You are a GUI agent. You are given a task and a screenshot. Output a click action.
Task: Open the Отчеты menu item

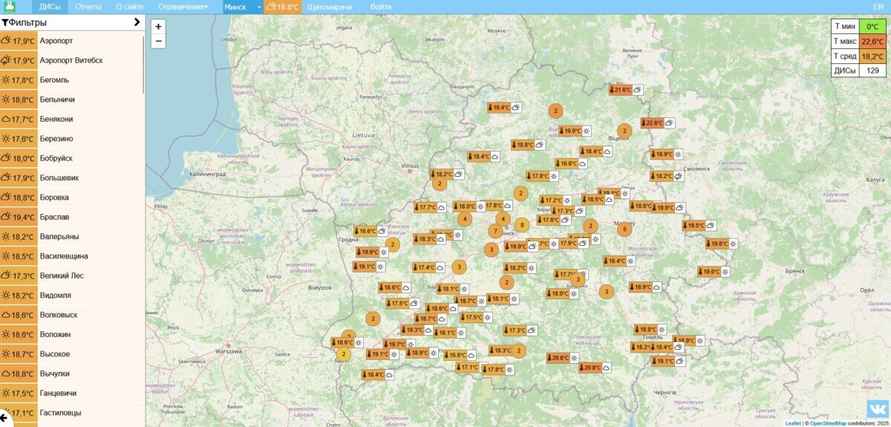click(88, 7)
